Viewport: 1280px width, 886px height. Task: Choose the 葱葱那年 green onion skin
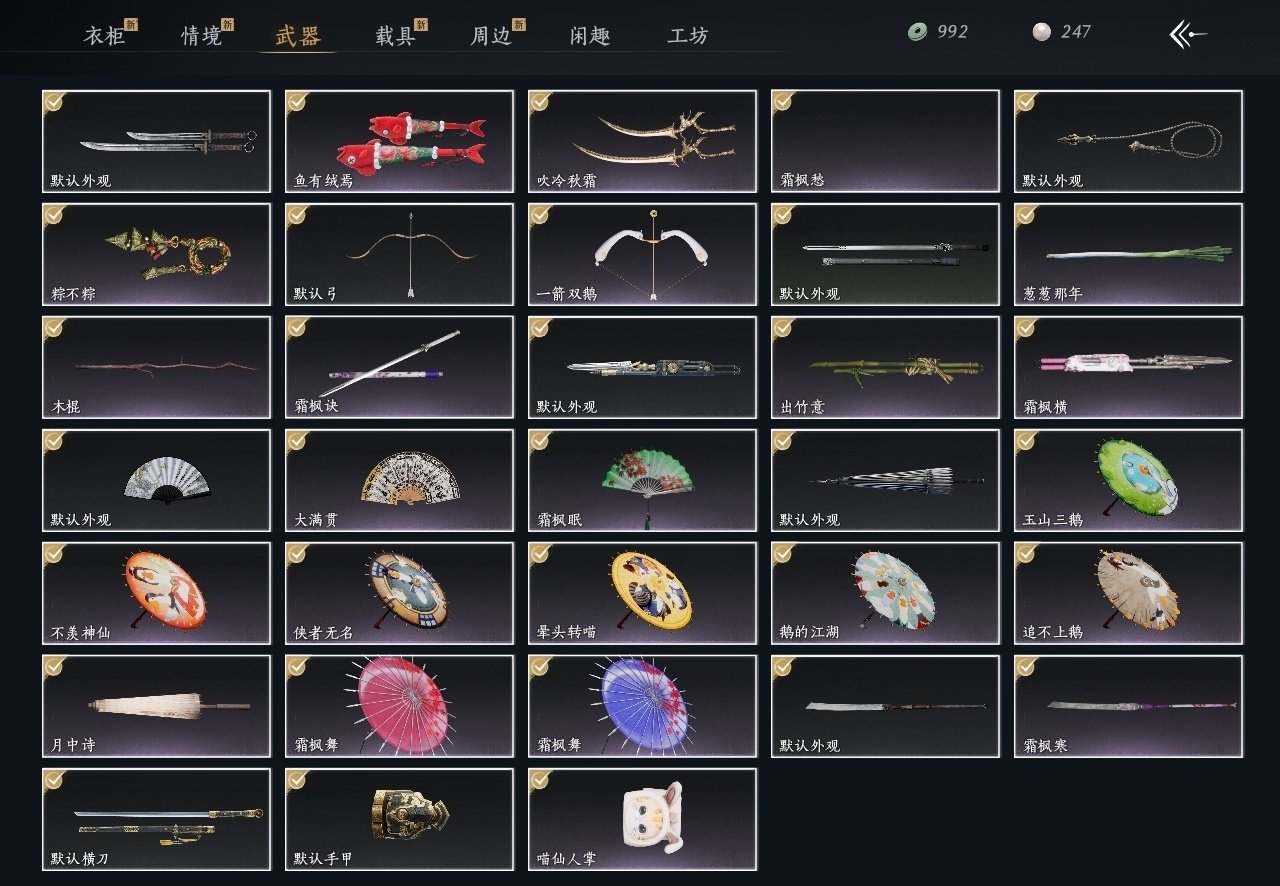[x=1128, y=254]
